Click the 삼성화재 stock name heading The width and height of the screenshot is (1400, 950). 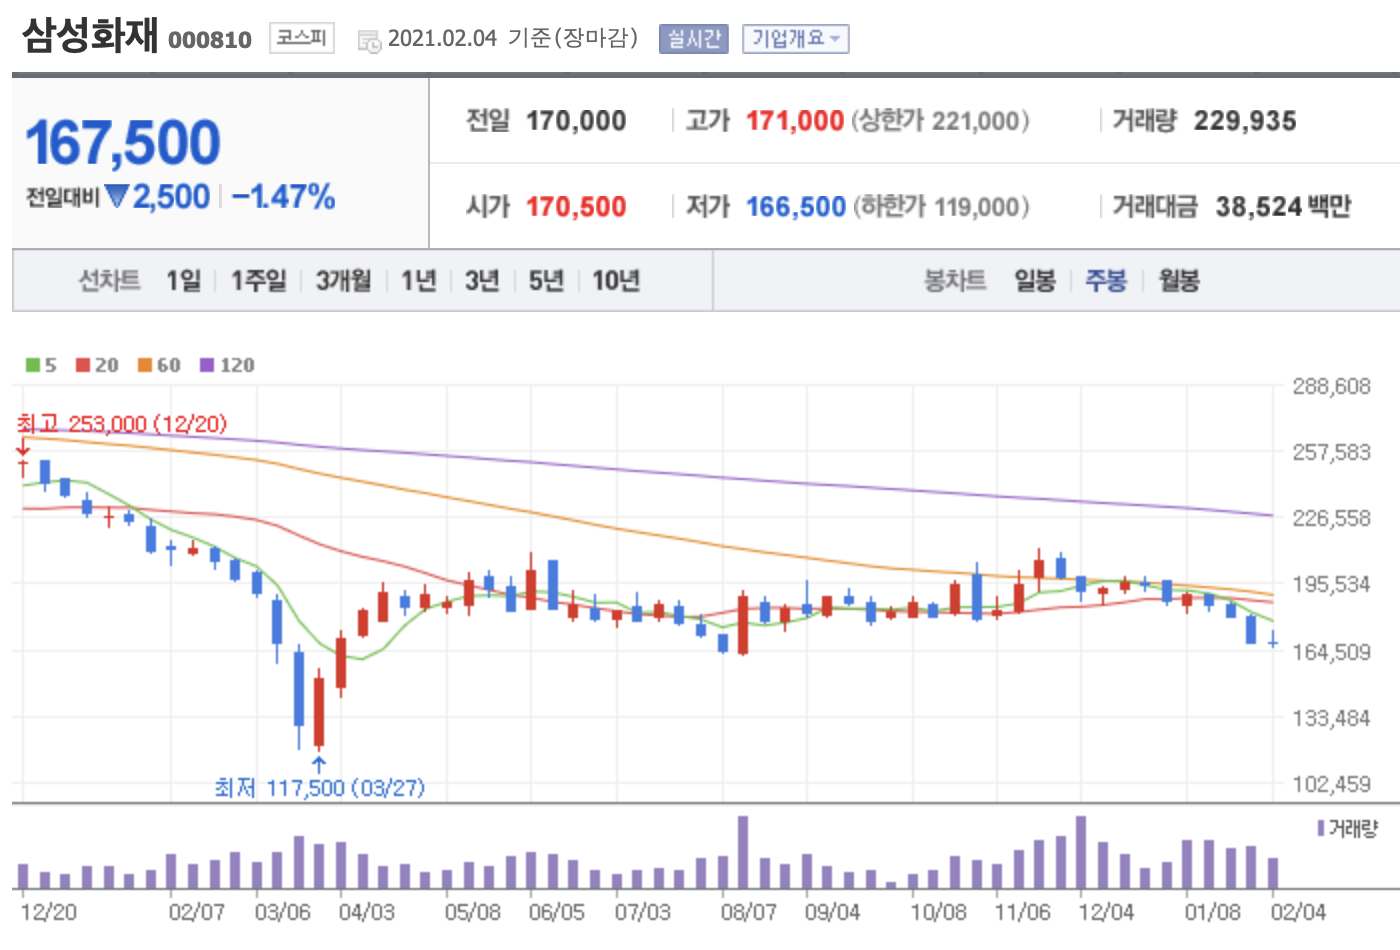(x=90, y=35)
